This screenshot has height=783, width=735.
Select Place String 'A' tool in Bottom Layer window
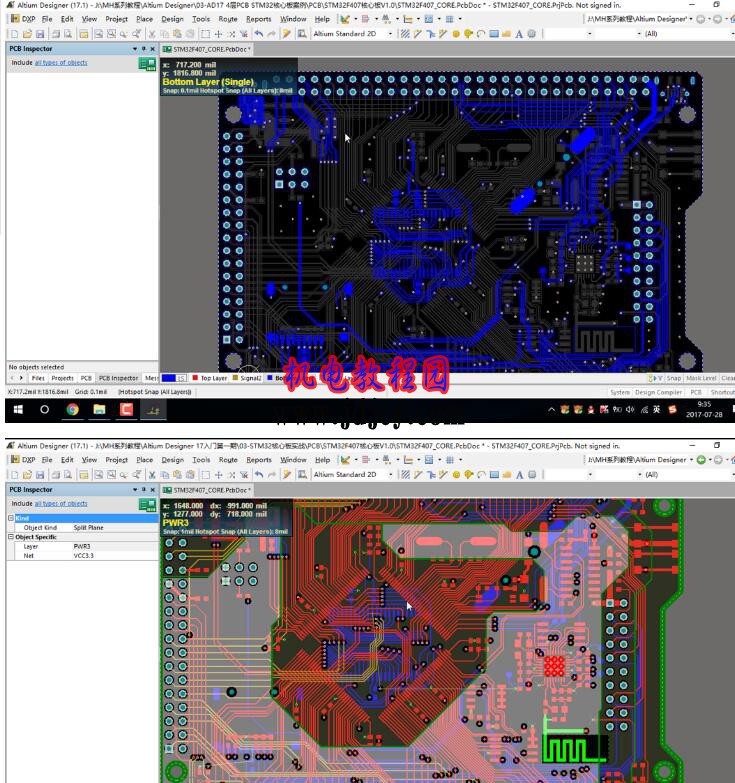(519, 34)
